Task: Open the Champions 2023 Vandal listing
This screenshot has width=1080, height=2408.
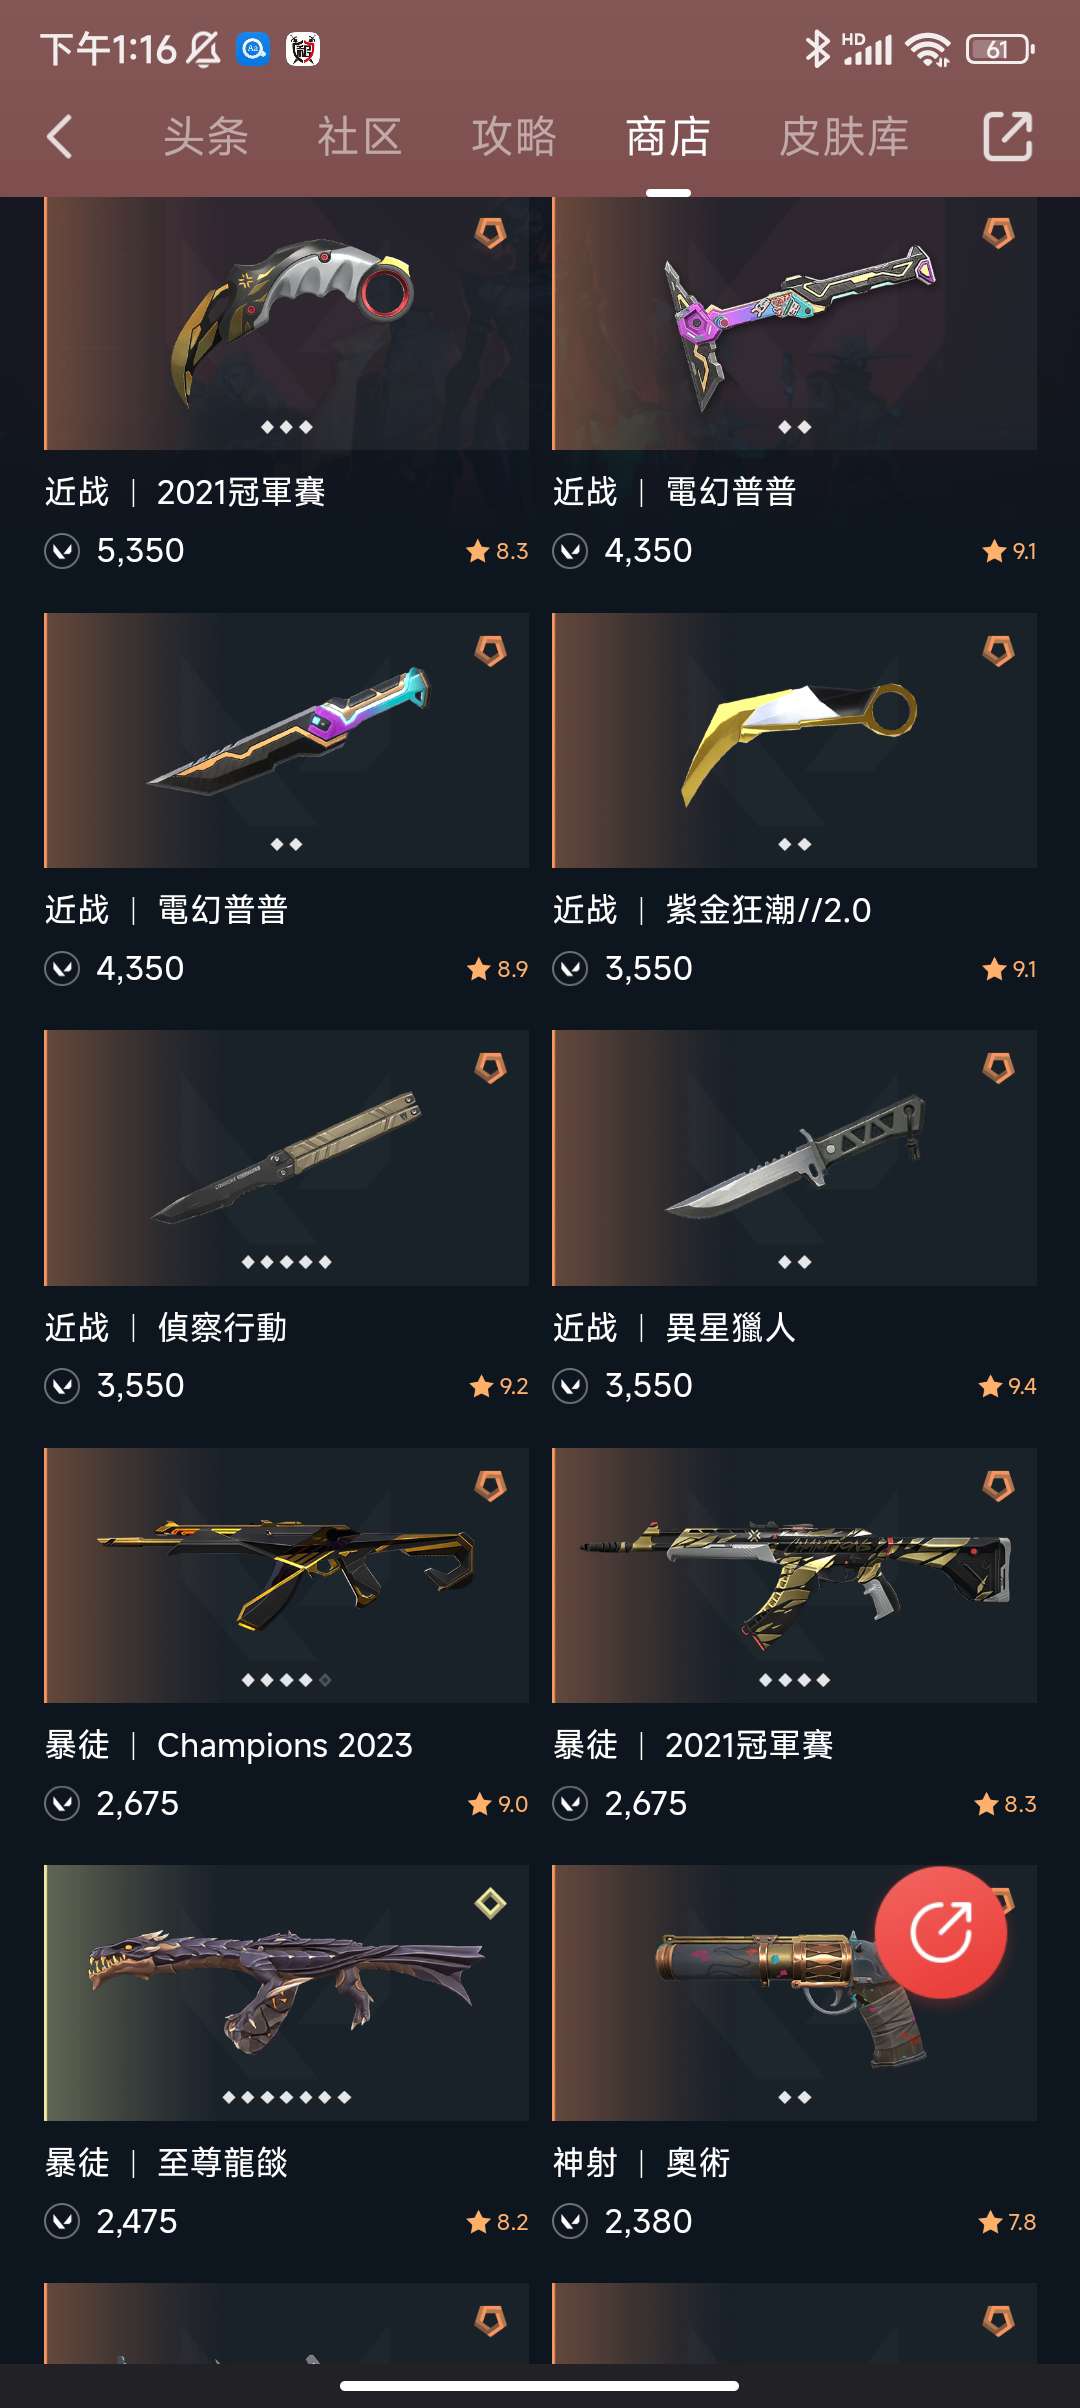Action: tap(286, 1575)
